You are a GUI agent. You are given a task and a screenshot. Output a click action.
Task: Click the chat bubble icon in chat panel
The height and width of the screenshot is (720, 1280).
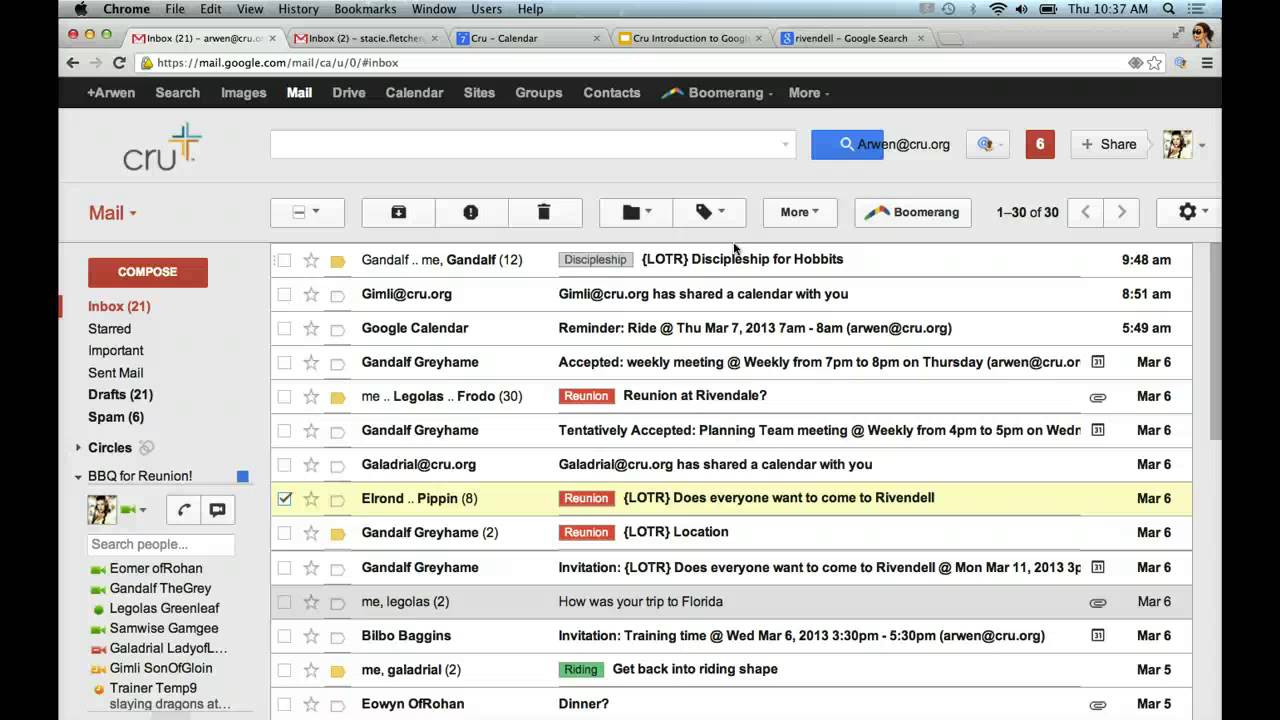pos(217,510)
